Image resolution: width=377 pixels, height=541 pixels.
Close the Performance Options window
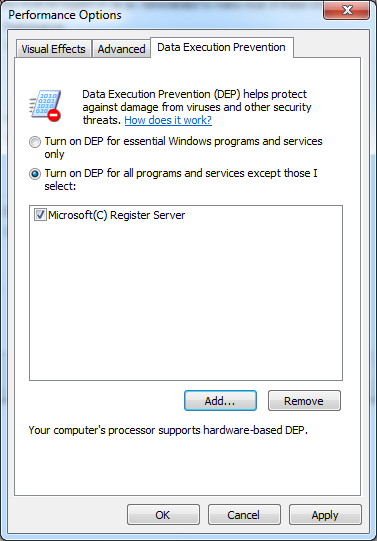point(347,10)
